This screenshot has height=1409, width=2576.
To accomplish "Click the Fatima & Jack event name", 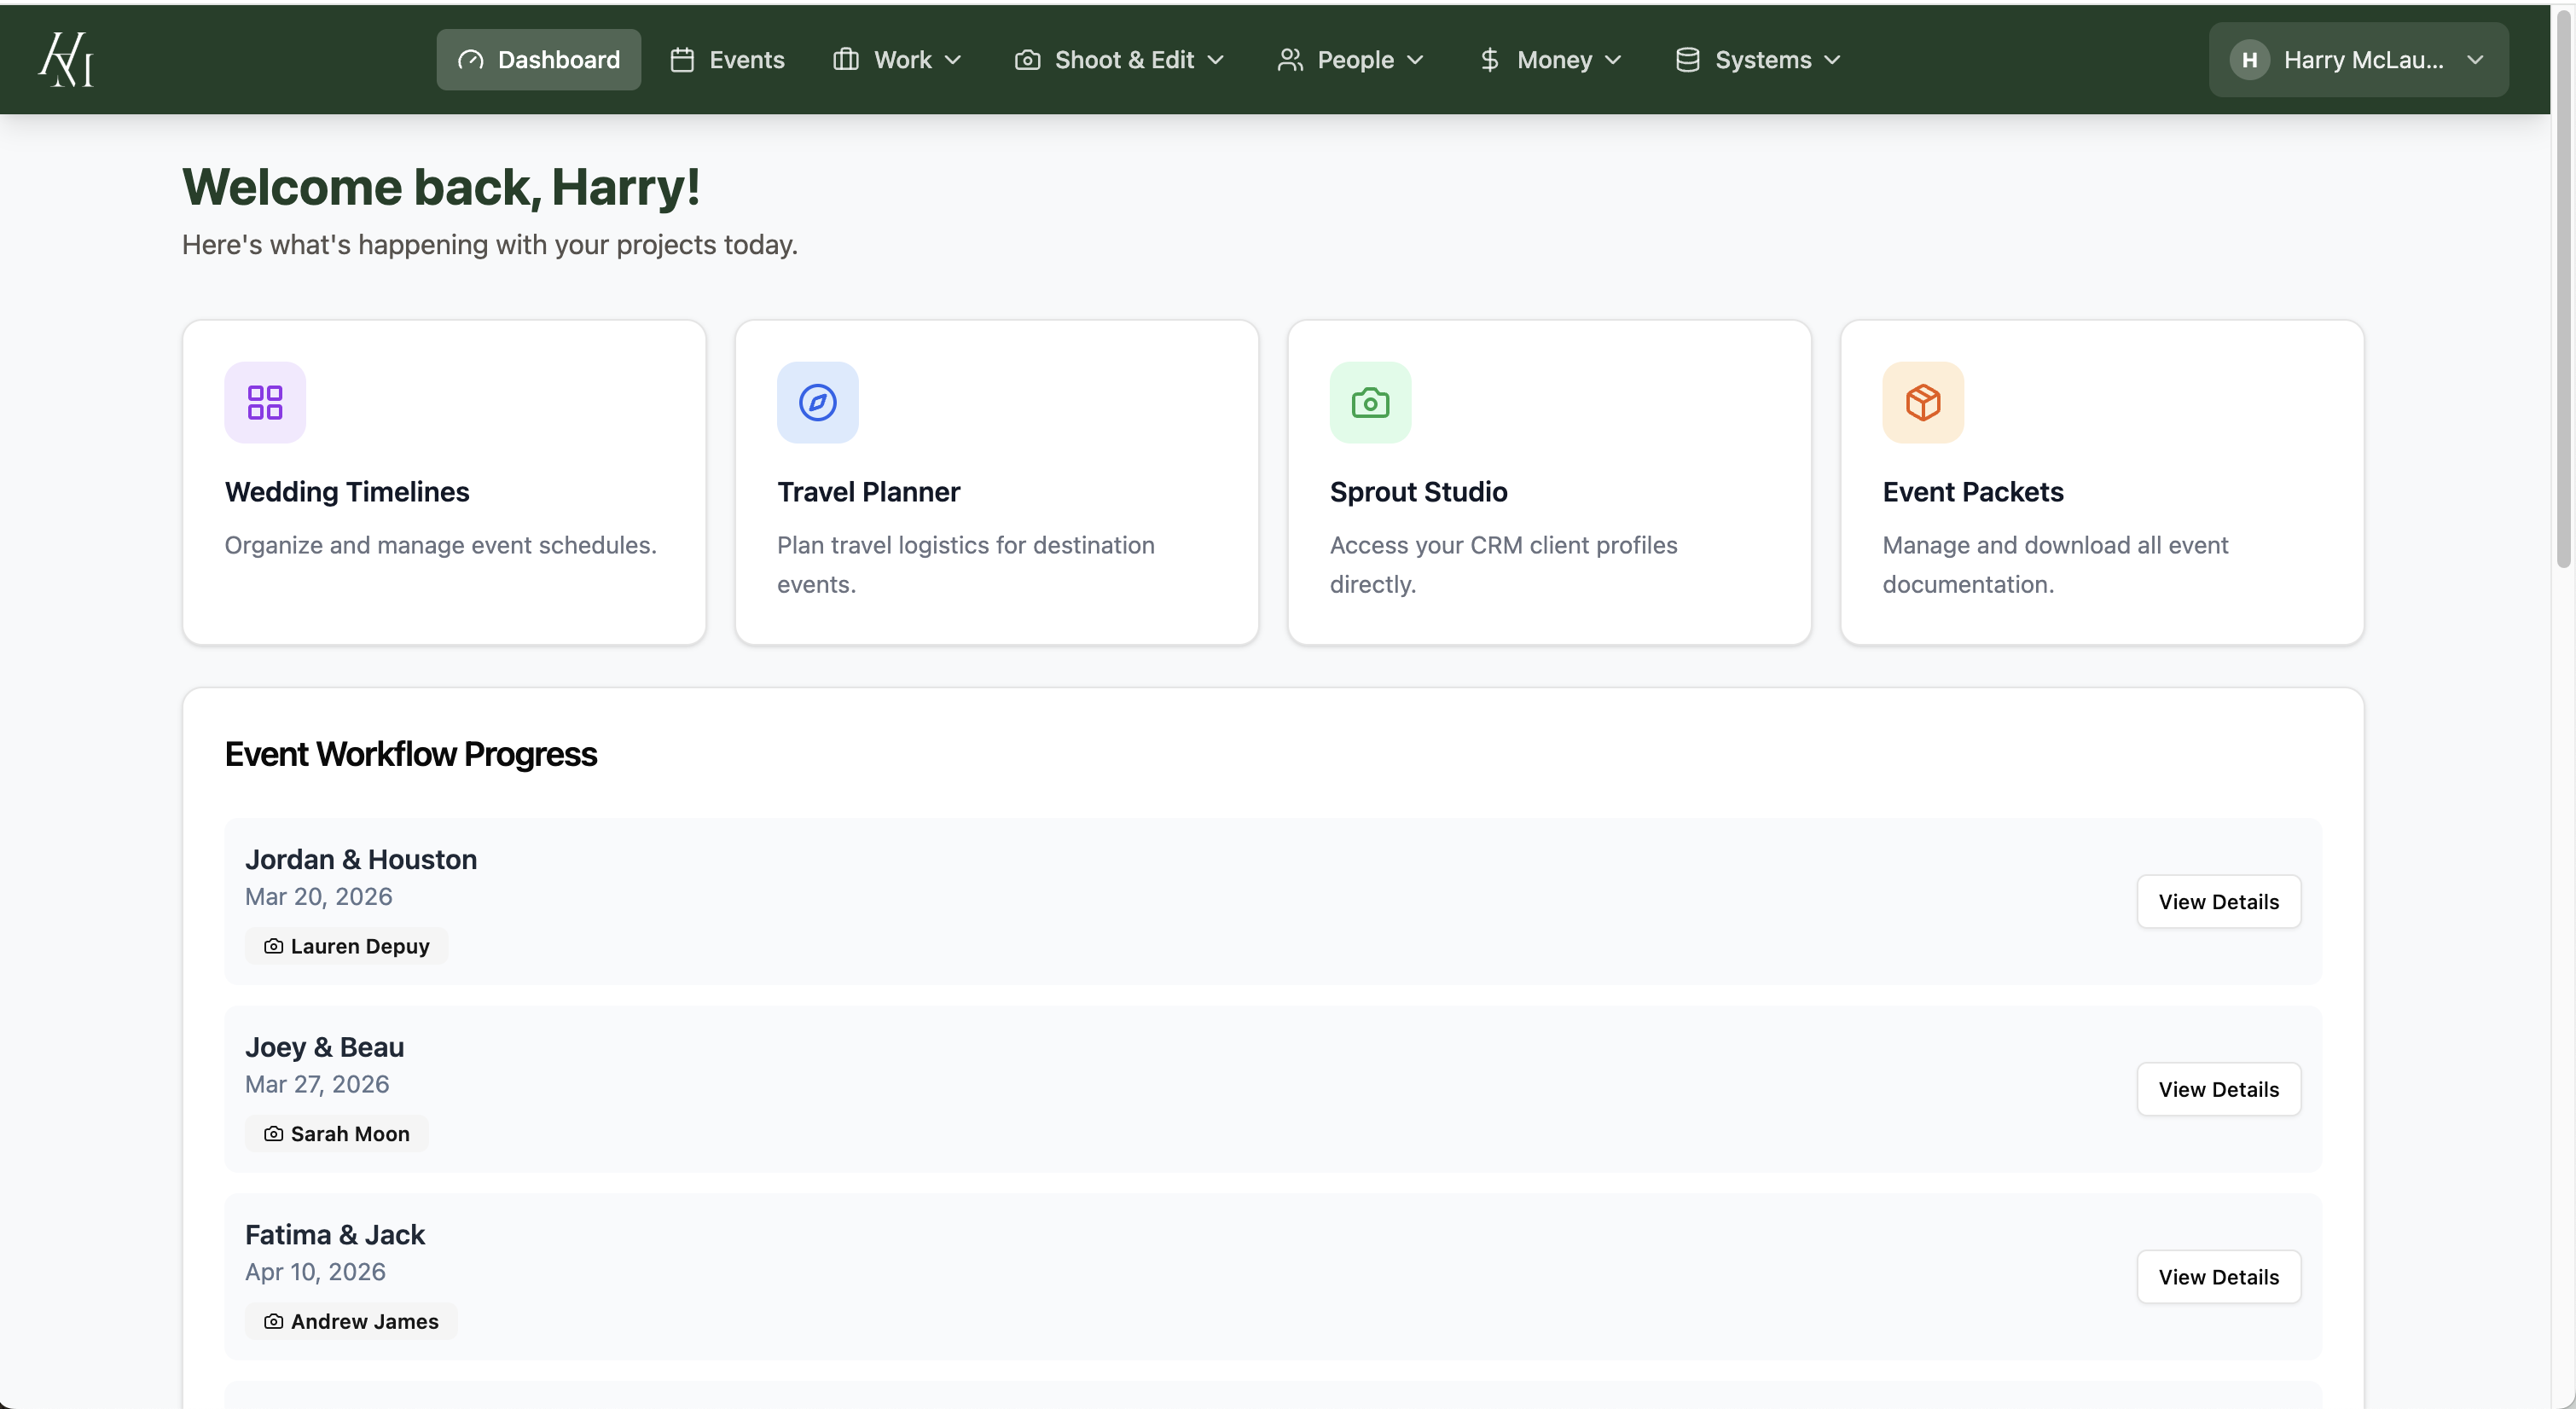I will [335, 1235].
